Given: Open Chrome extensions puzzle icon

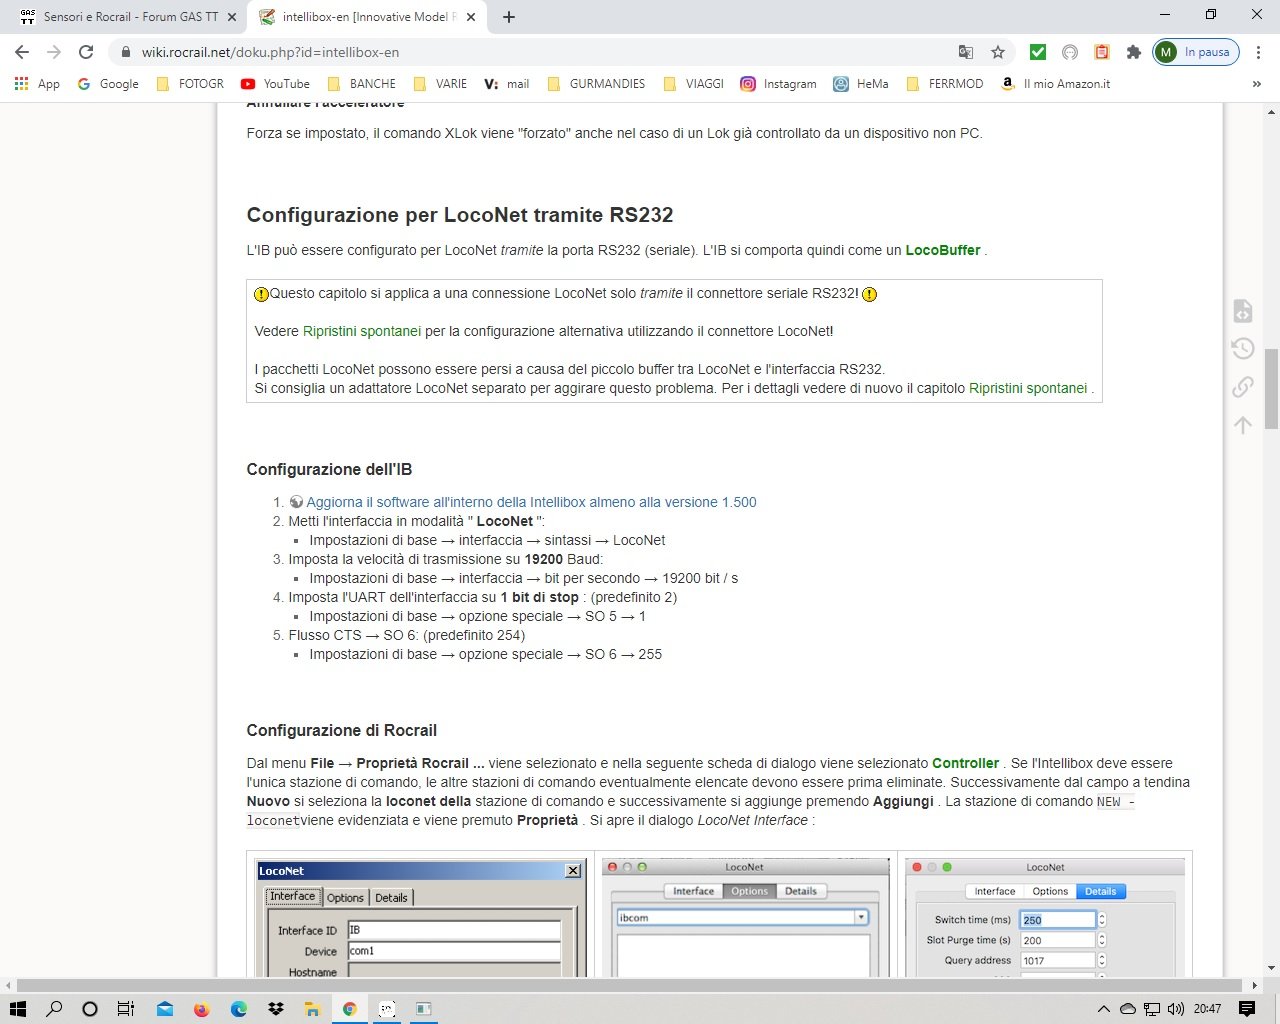Looking at the screenshot, I should 1133,52.
